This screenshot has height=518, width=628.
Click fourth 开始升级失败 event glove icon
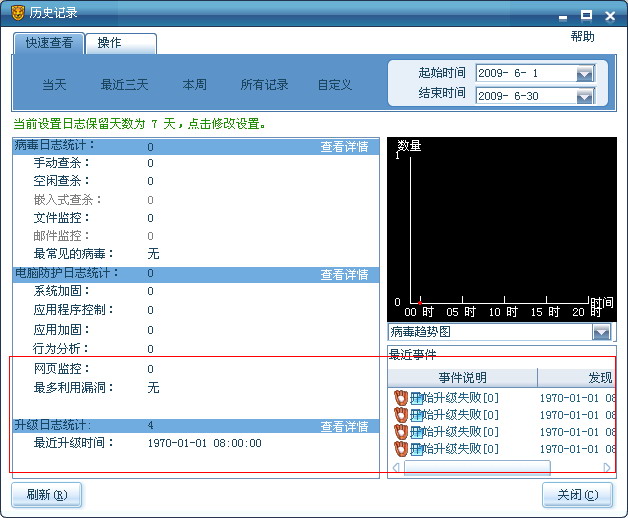click(401, 449)
